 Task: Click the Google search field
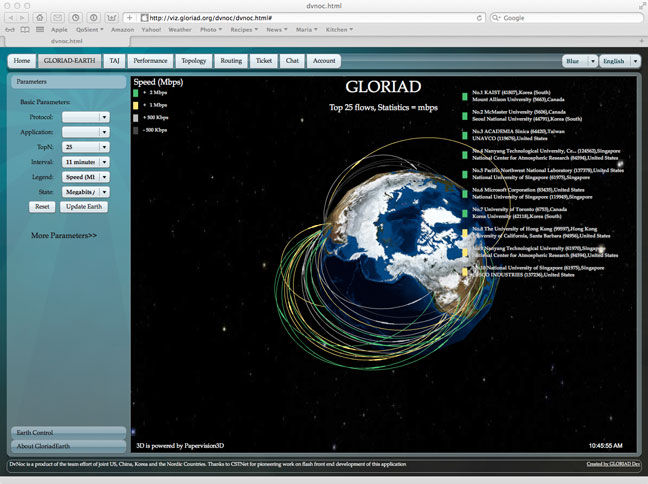coord(567,18)
